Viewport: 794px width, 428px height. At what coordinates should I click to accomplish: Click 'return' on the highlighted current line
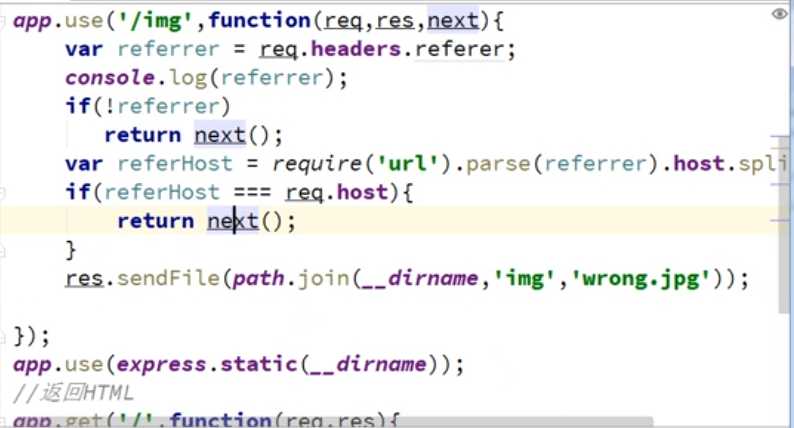point(155,221)
